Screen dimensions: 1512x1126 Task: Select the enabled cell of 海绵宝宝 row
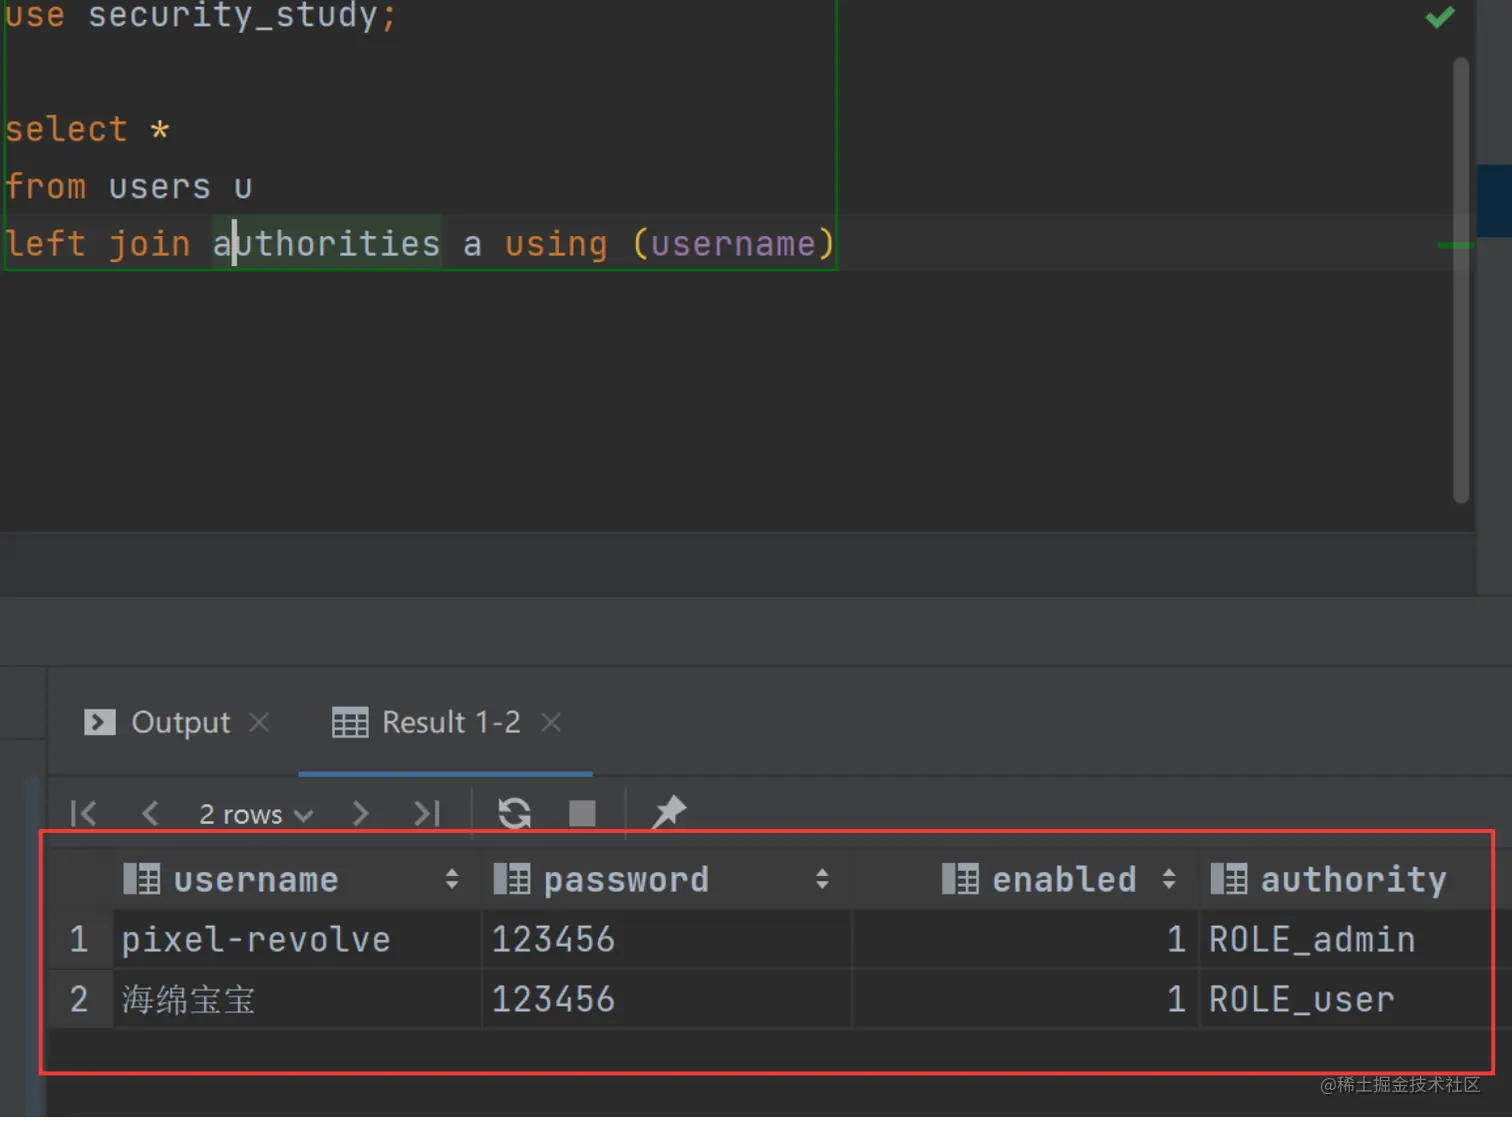(x=1026, y=999)
